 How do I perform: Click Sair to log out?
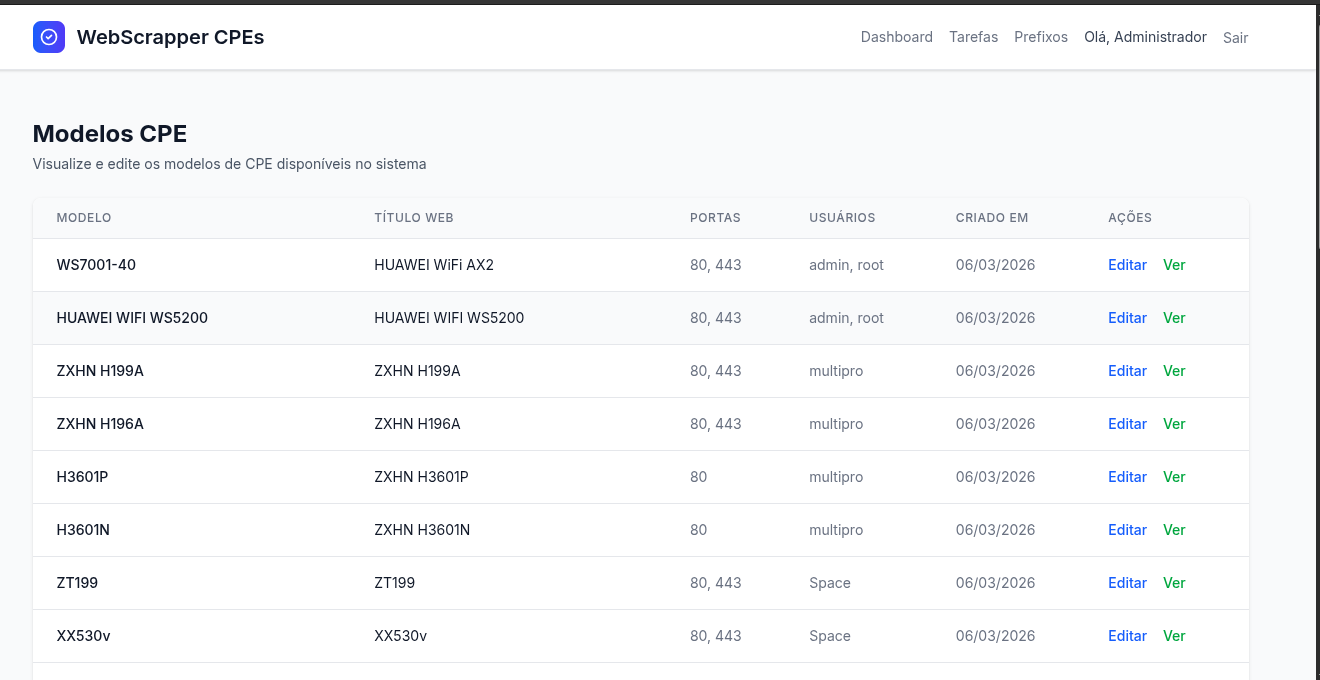click(x=1235, y=38)
